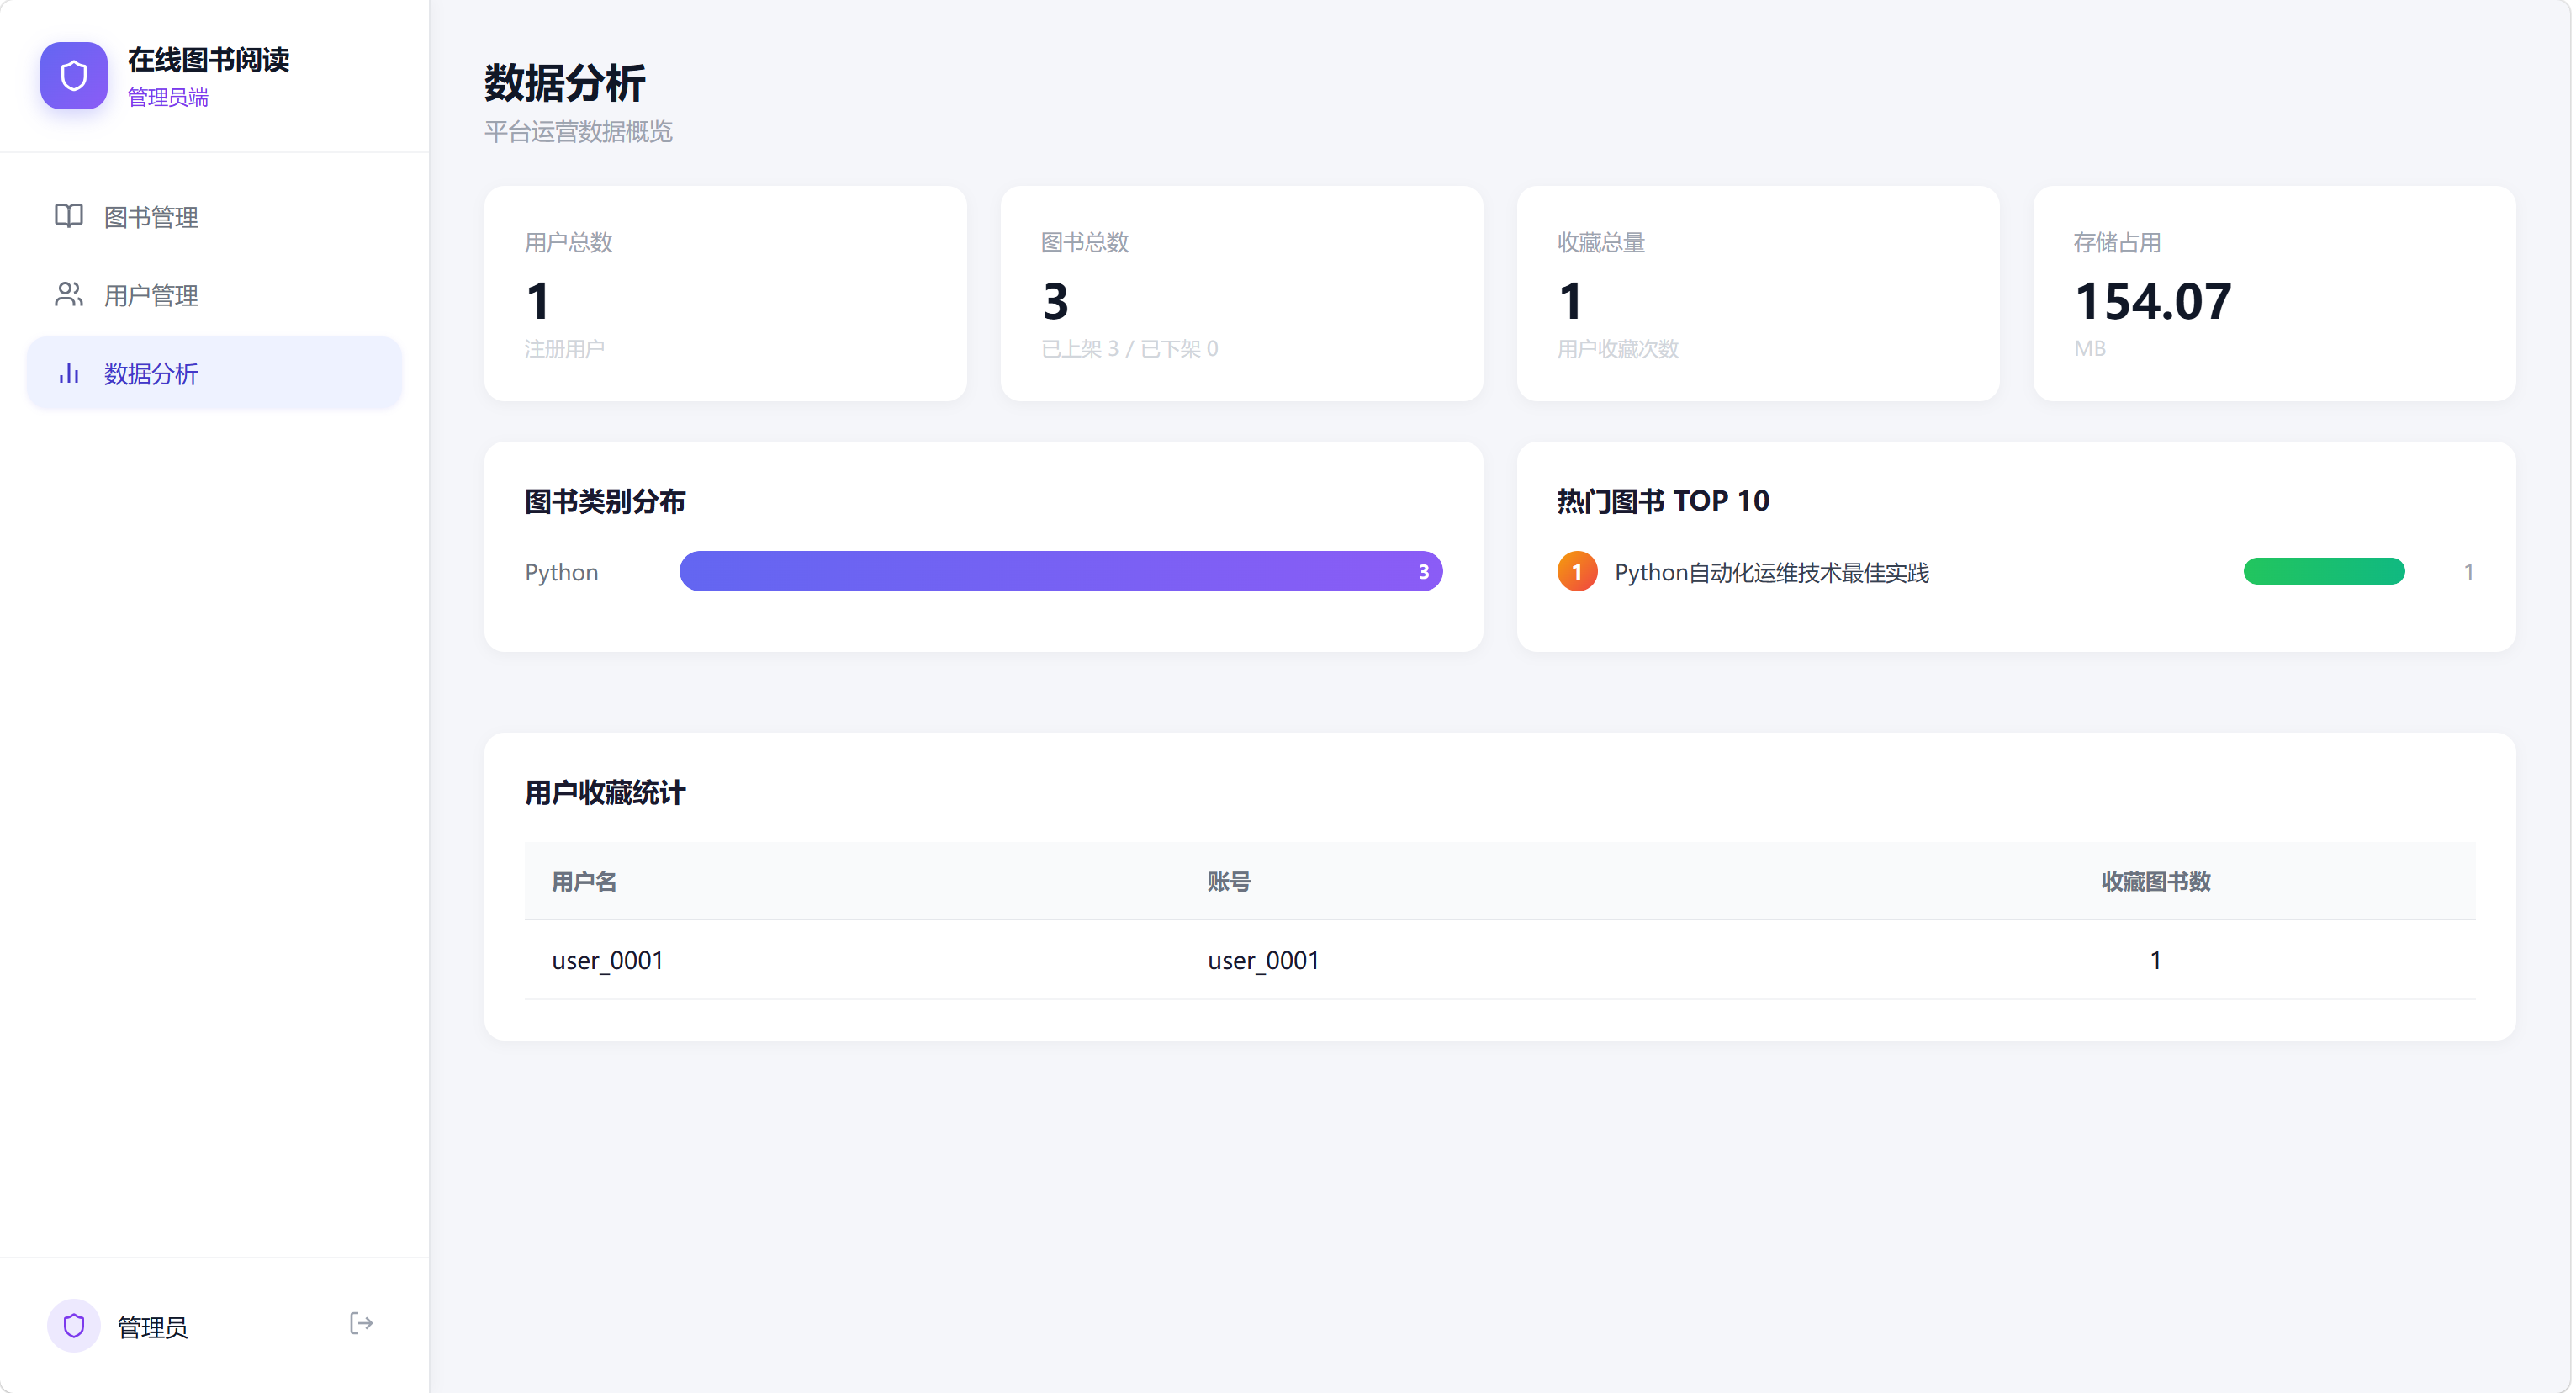The image size is (2576, 1393).
Task: Click the logout arrow icon
Action: [x=361, y=1324]
